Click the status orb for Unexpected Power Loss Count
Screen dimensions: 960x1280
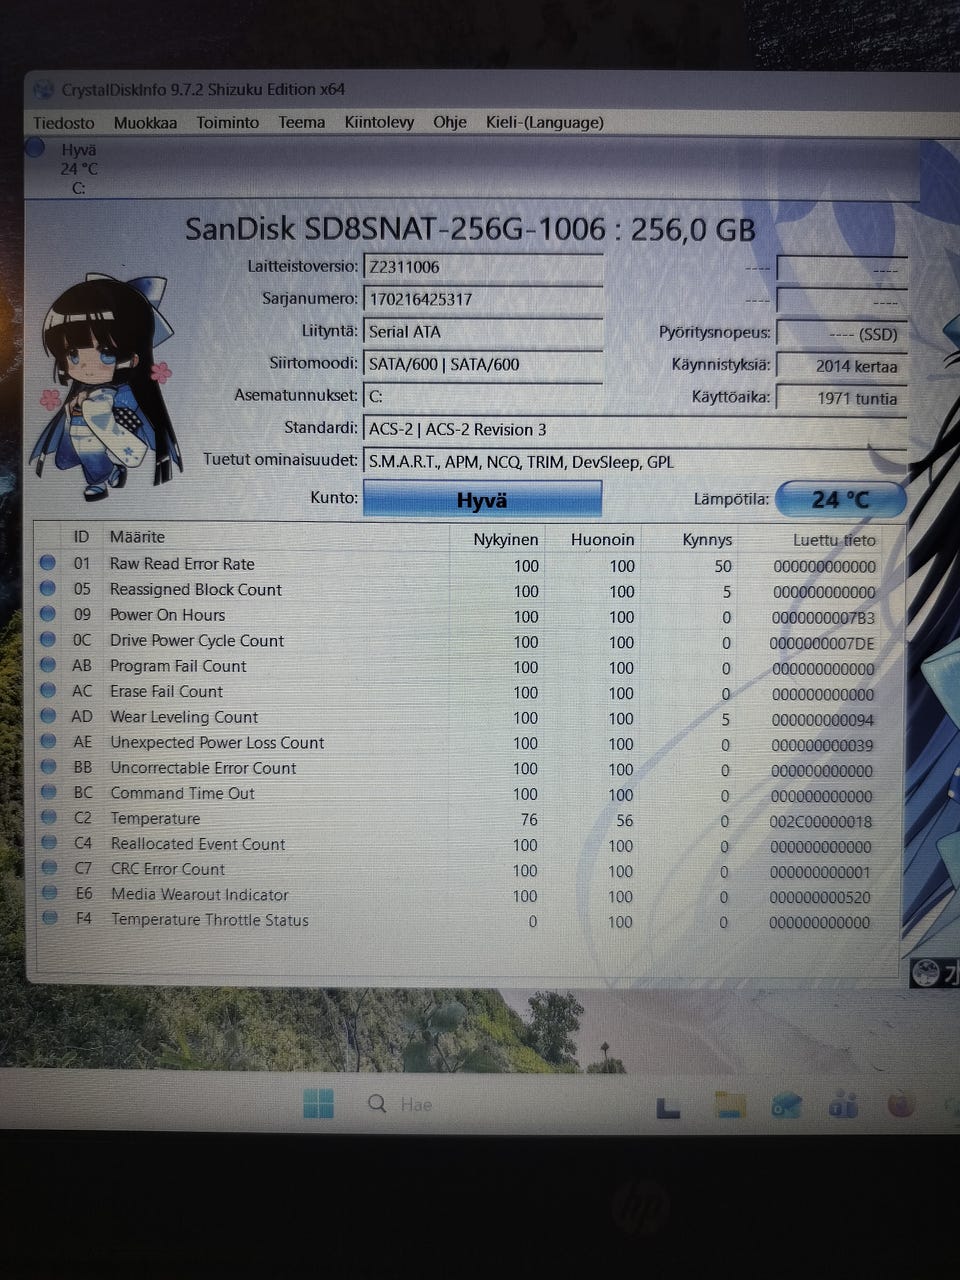pyautogui.click(x=47, y=742)
